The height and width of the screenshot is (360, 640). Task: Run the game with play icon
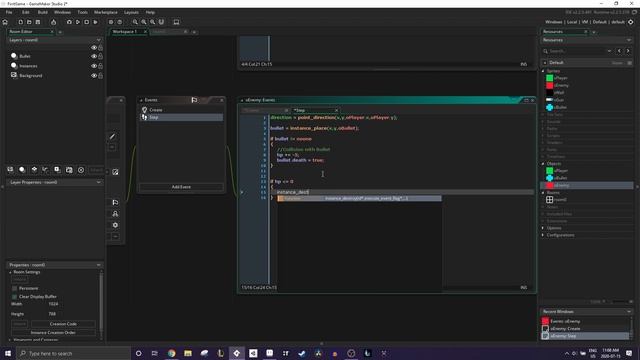point(78,22)
